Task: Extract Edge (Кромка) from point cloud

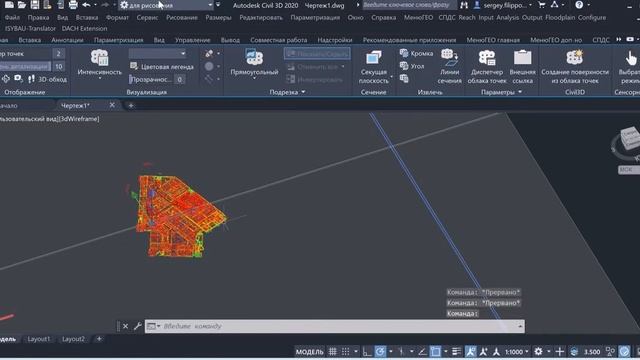Action: [x=416, y=53]
